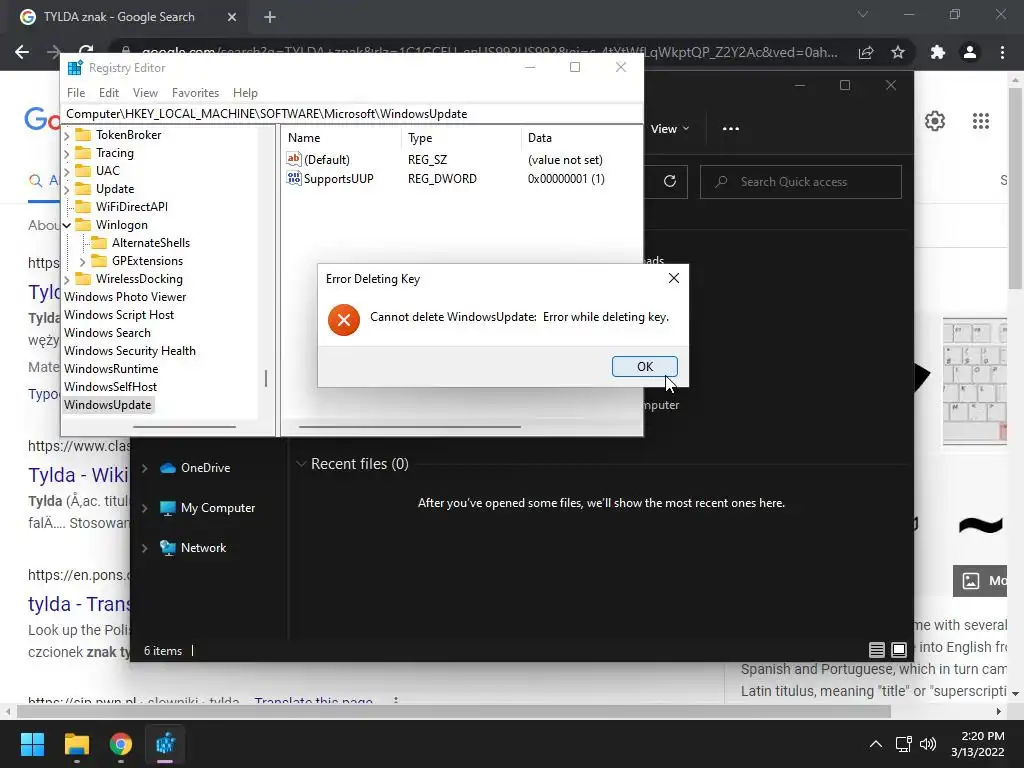The height and width of the screenshot is (768, 1024).
Task: Open the View menu in Registry Editor
Action: click(x=145, y=93)
